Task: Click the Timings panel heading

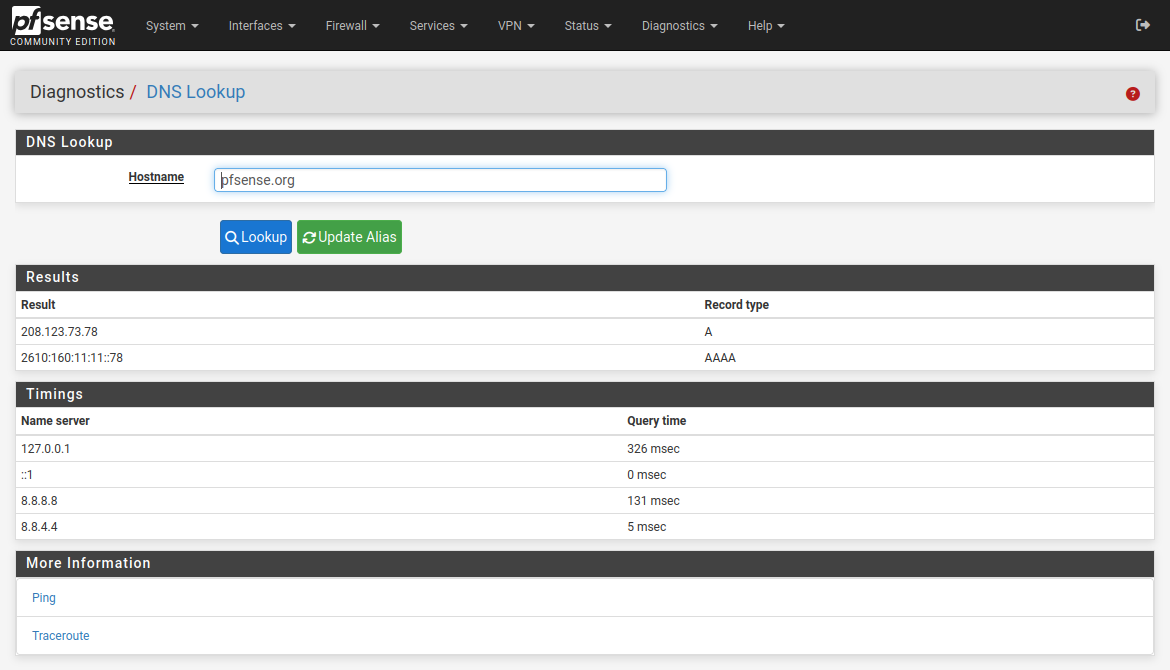Action: click(x=54, y=394)
